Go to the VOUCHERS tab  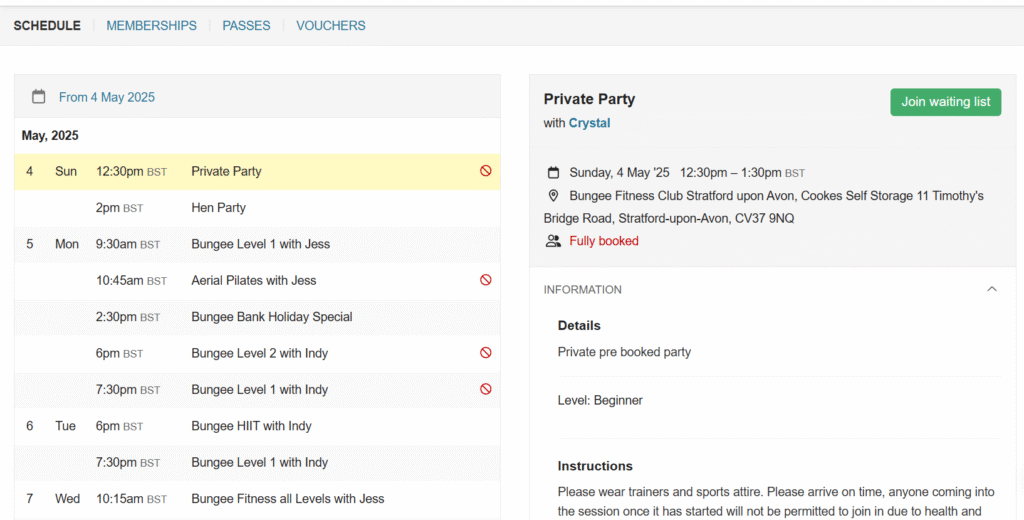click(330, 25)
